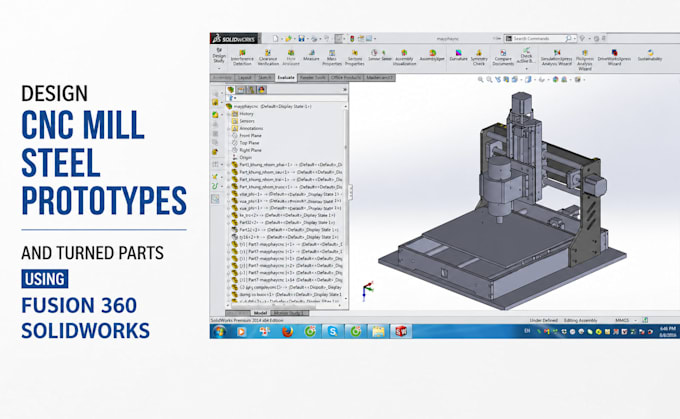Expand the History node in the tree
Viewport: 680px width, 419px height.
(x=229, y=114)
